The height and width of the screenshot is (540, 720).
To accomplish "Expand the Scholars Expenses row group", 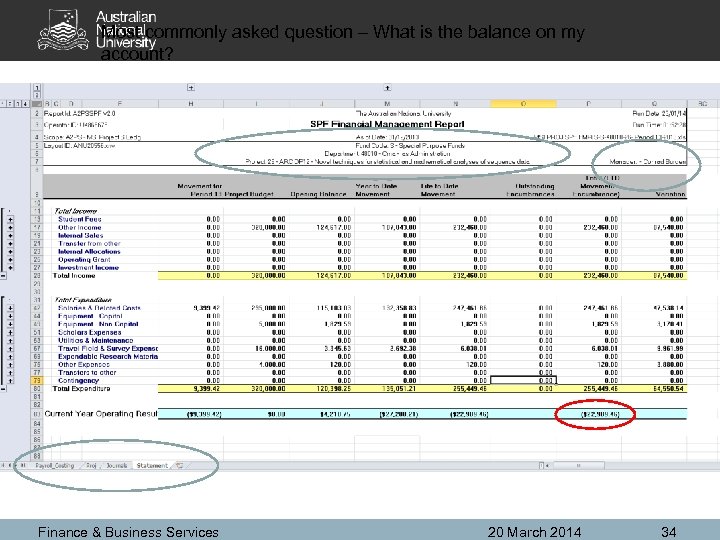I will click(x=11, y=332).
